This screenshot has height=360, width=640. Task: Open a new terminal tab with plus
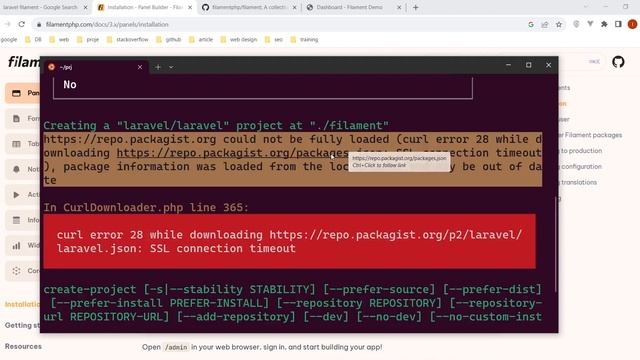pyautogui.click(x=158, y=67)
